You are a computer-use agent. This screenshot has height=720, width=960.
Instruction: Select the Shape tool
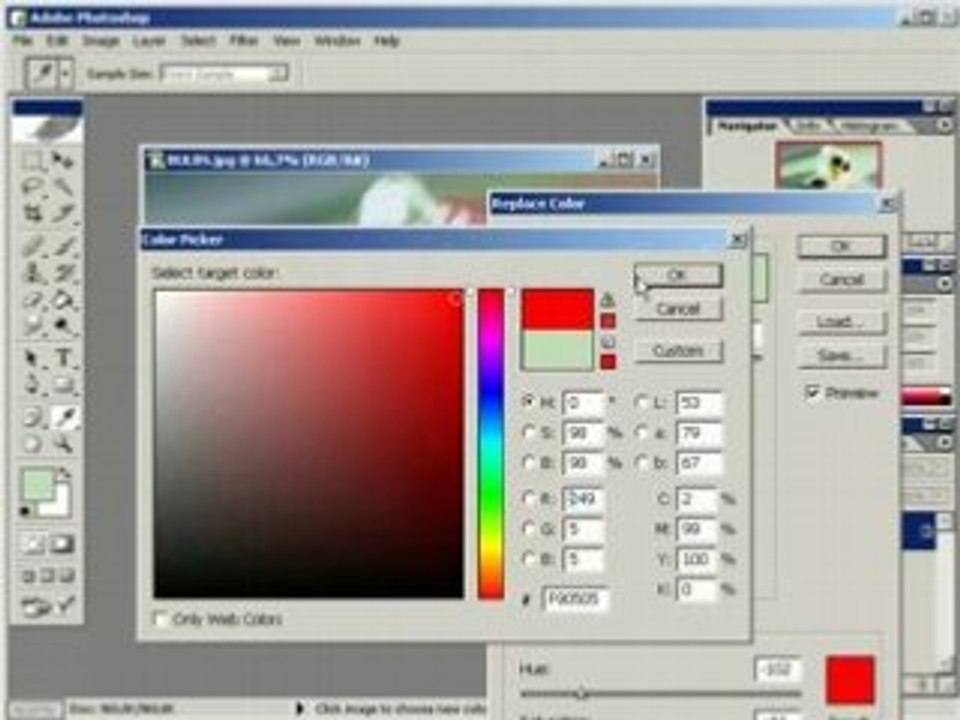[62, 384]
